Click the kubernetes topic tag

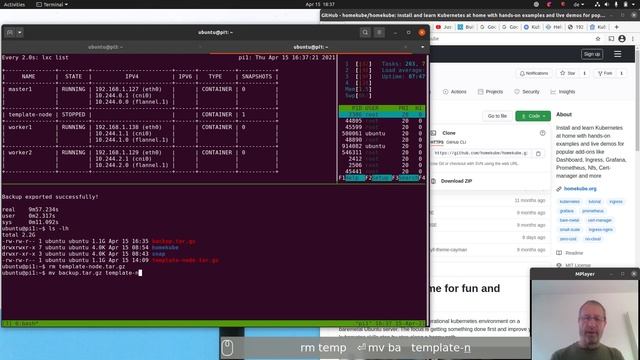pyautogui.click(x=569, y=202)
